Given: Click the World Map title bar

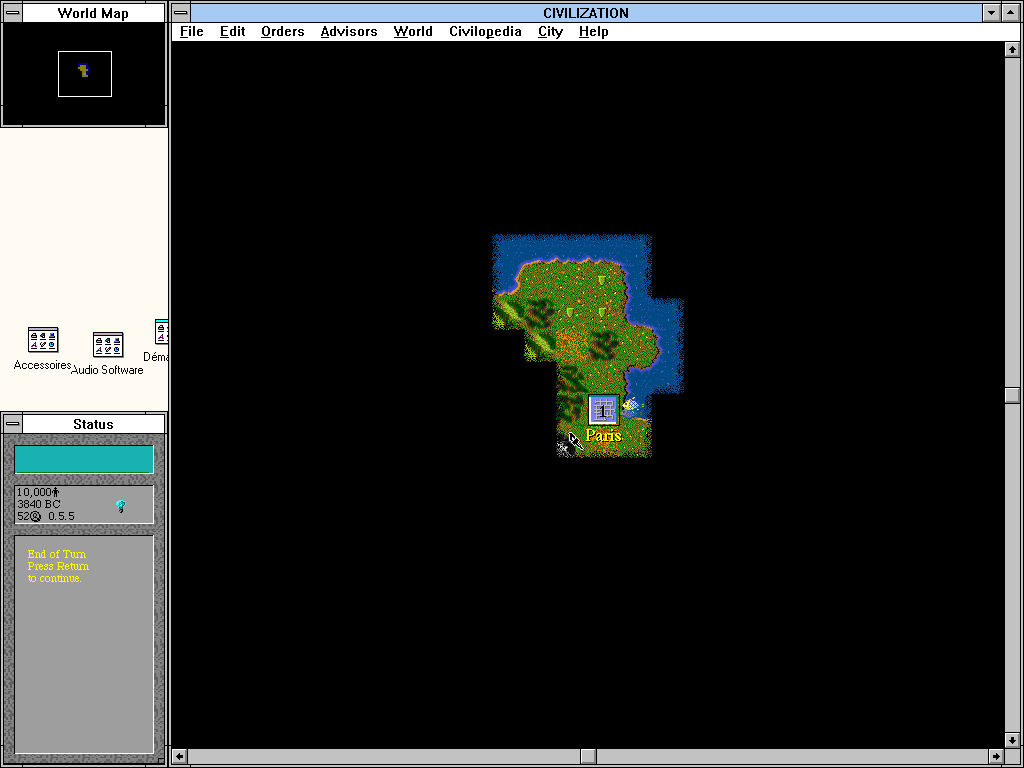Looking at the screenshot, I should [x=93, y=13].
